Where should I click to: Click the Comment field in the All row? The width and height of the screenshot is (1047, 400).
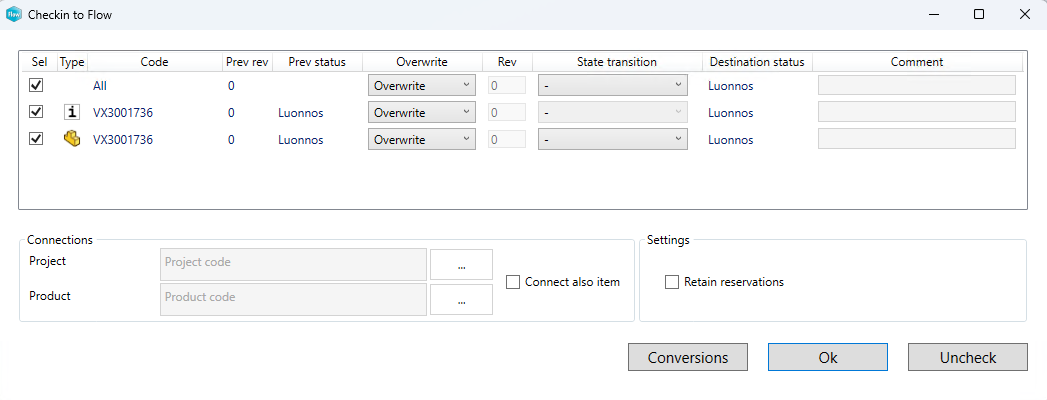pyautogui.click(x=916, y=86)
